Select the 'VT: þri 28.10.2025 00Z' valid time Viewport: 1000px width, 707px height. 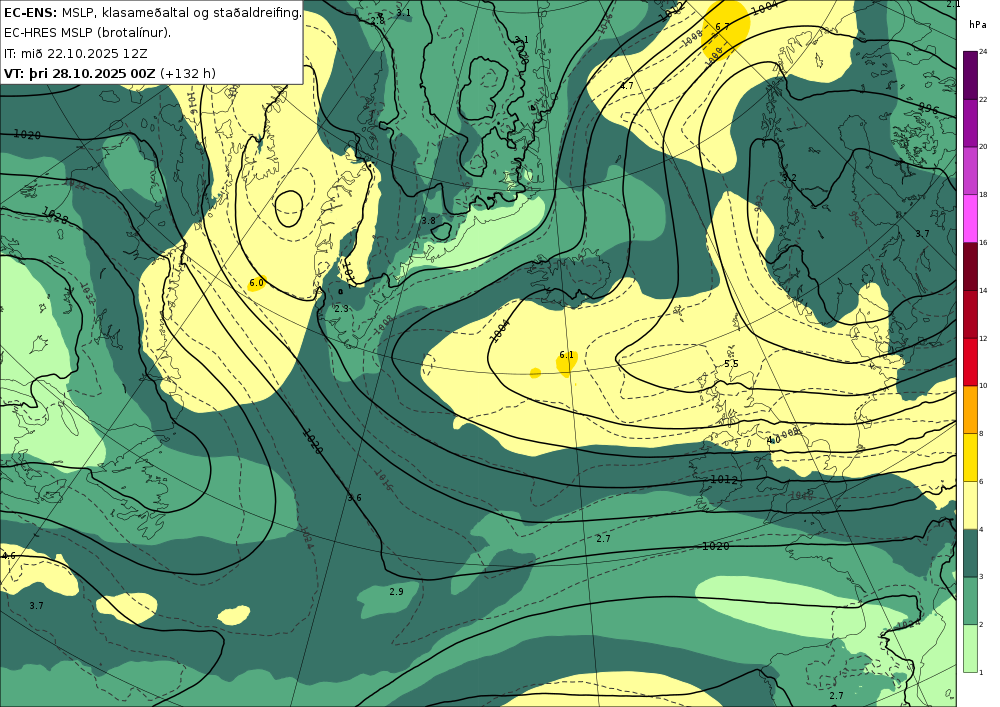(79, 73)
